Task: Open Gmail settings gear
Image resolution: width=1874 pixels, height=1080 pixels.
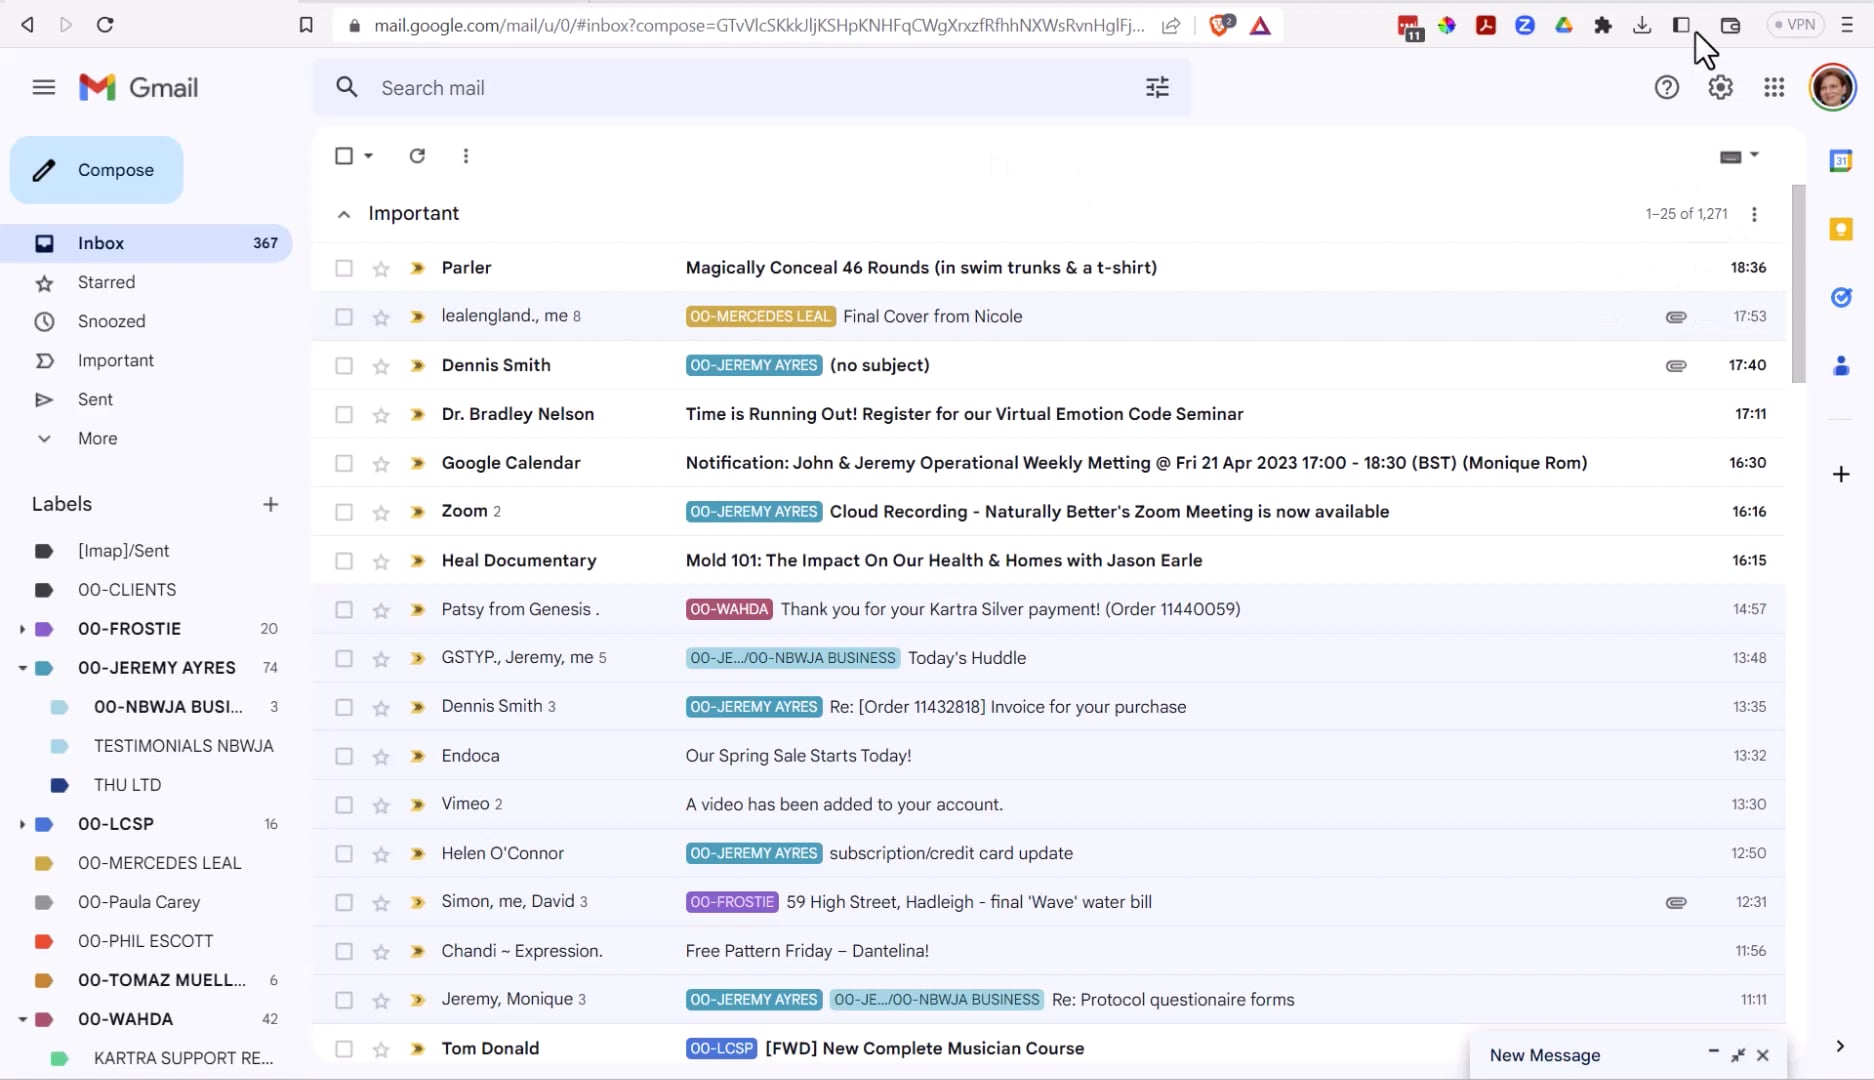Action: tap(1720, 87)
